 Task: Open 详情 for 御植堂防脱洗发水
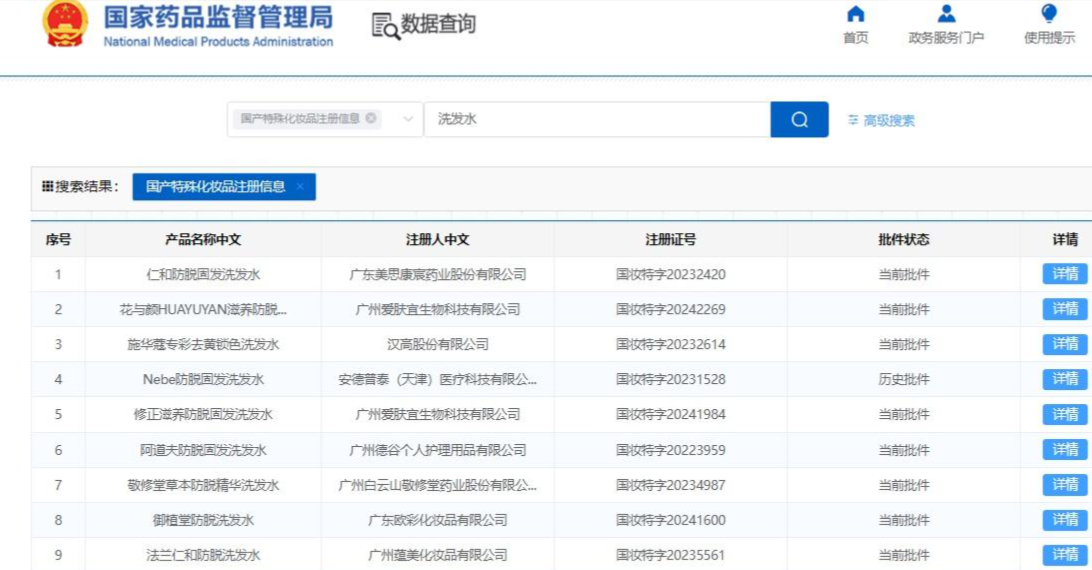pyautogui.click(x=1065, y=520)
